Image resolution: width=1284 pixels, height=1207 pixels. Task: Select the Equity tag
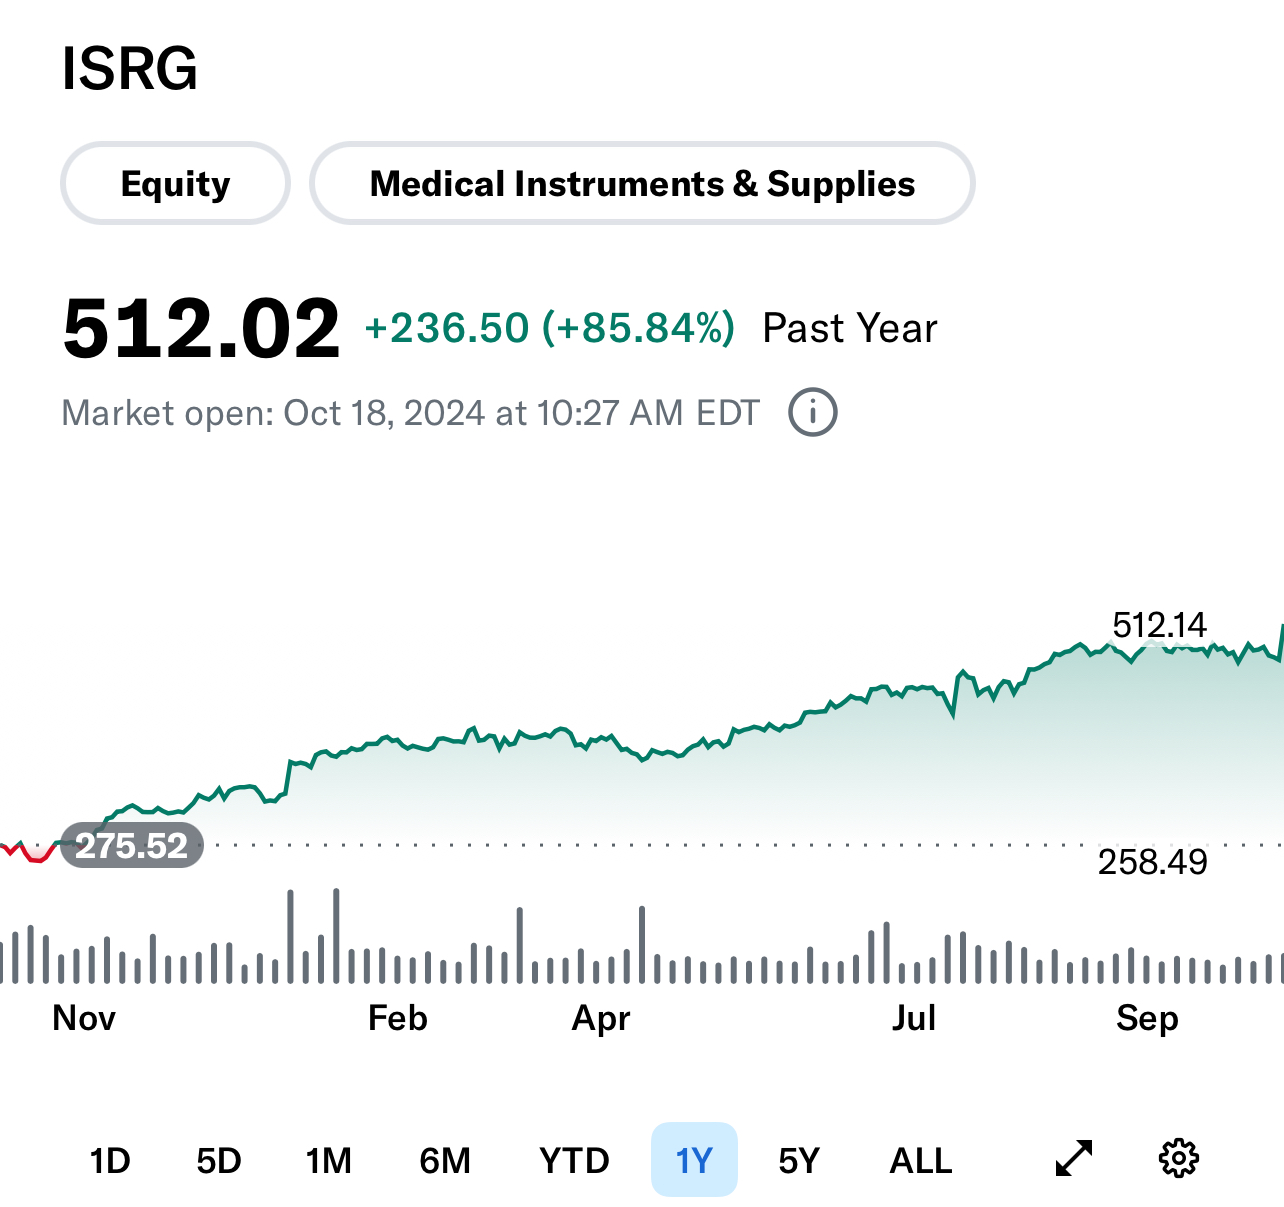176,184
